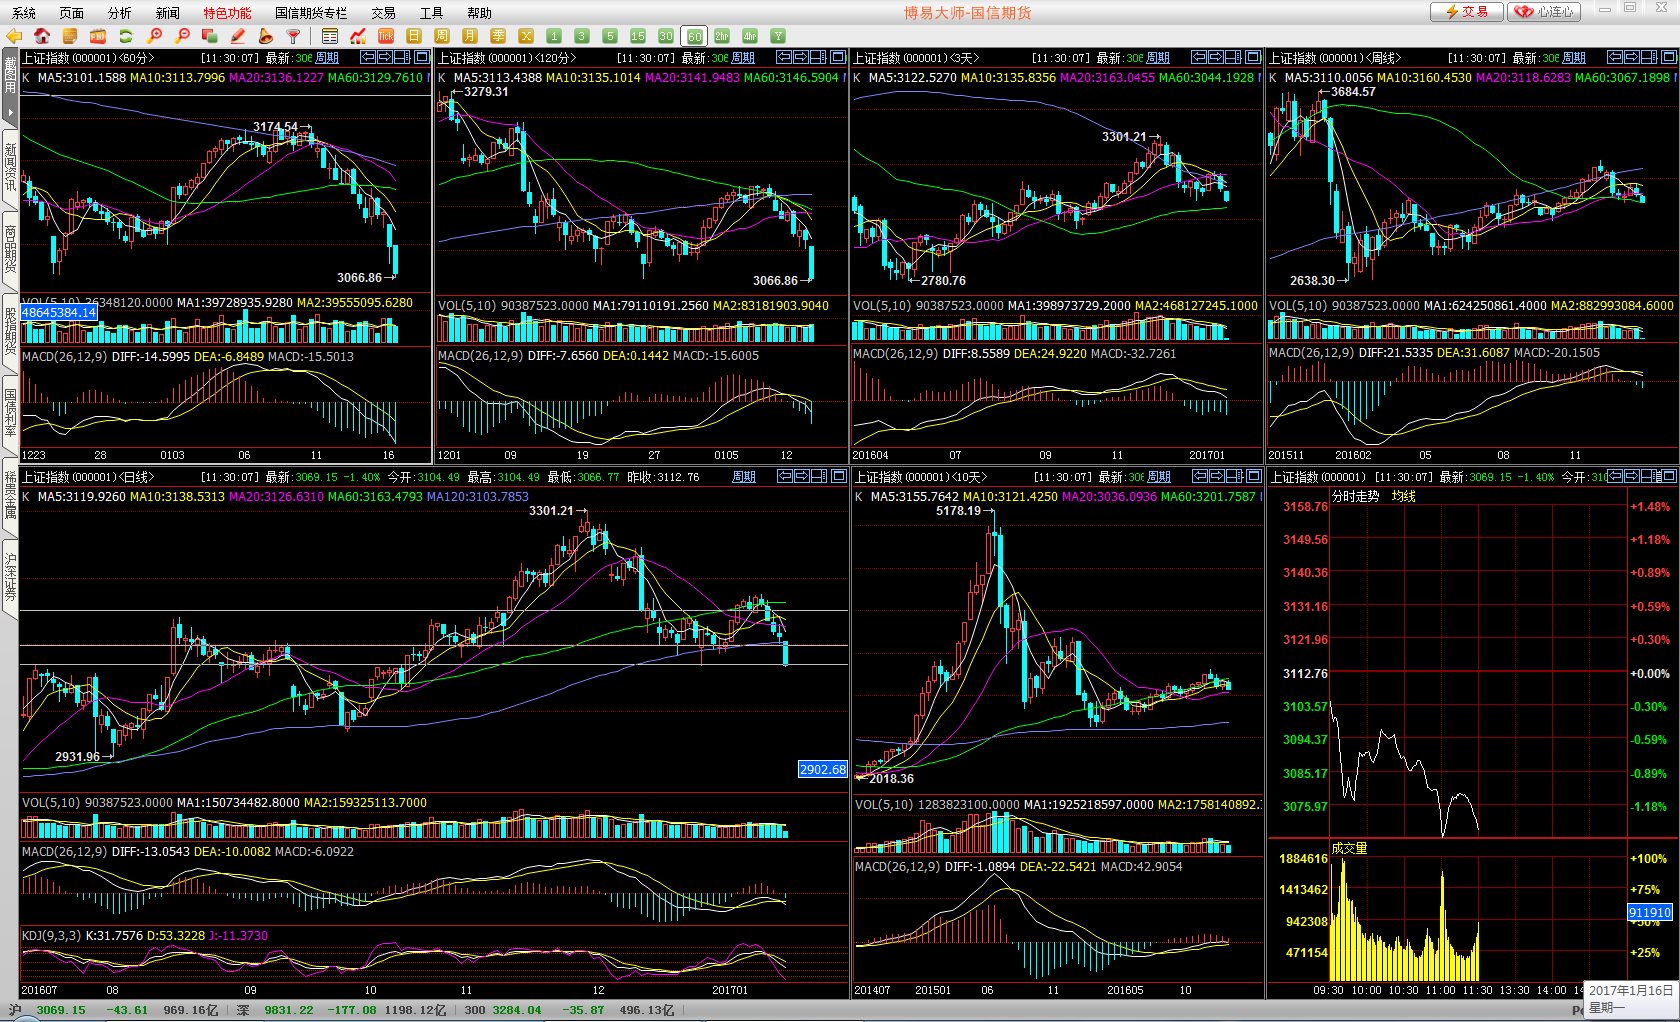Image resolution: width=1680 pixels, height=1022 pixels.
Task: Open 周期 dropdown in 日线 panel
Action: (x=744, y=477)
